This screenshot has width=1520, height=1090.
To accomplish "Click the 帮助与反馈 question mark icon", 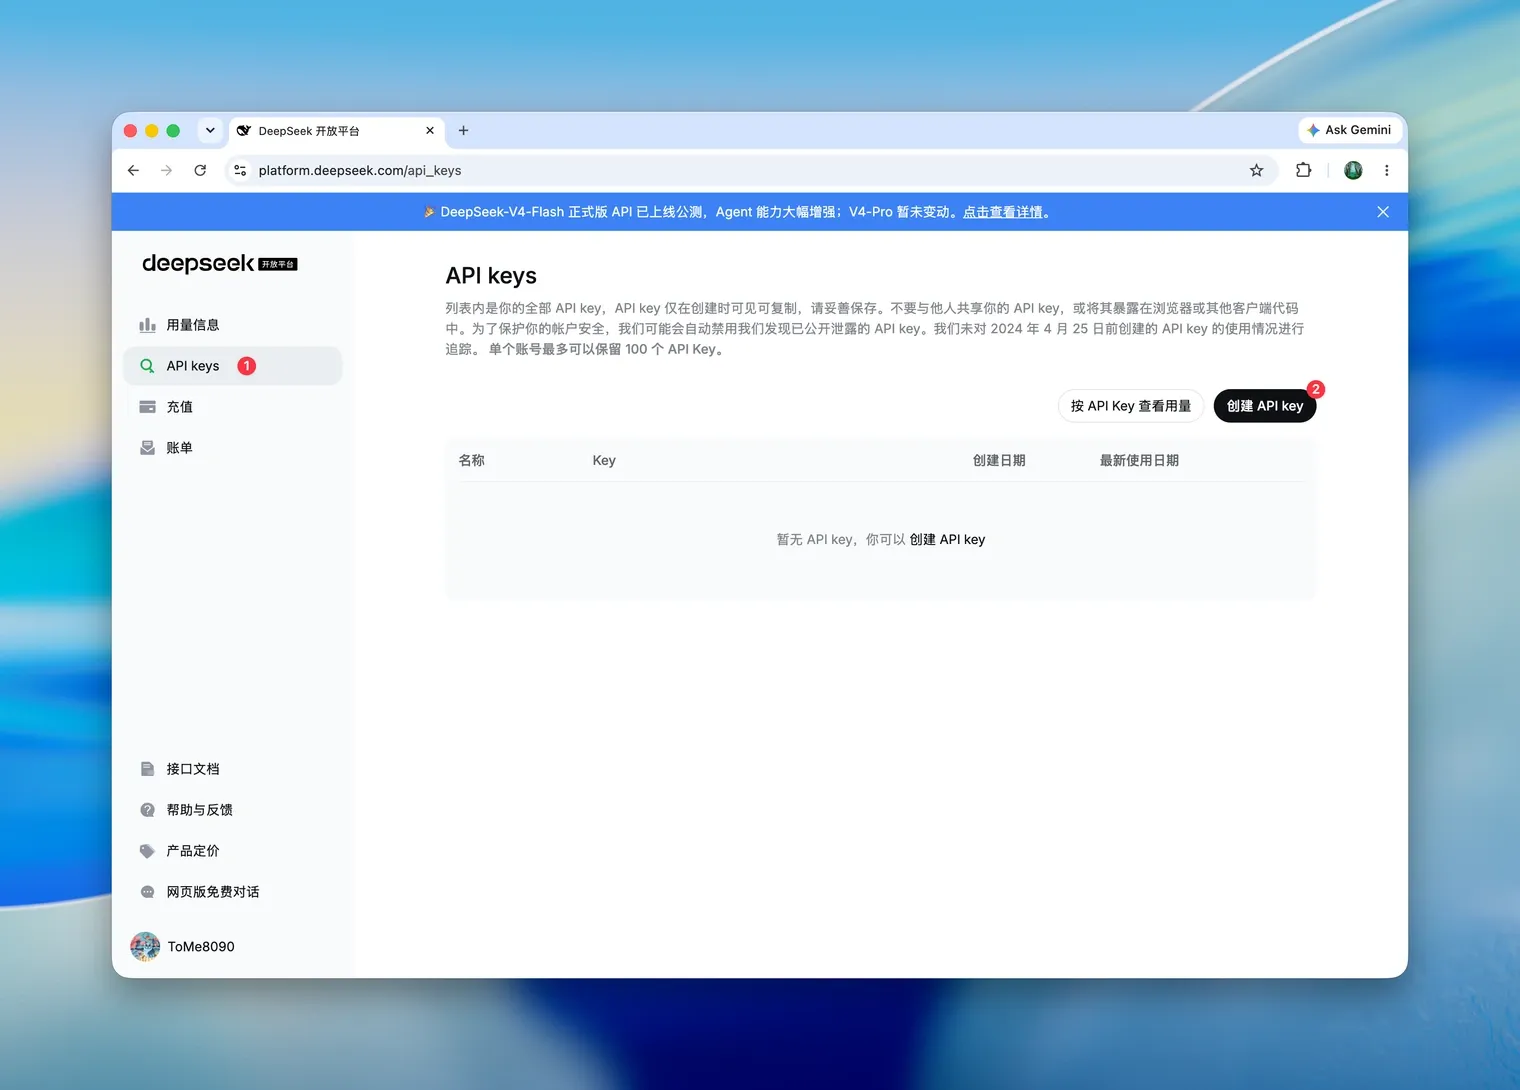I will (147, 810).
